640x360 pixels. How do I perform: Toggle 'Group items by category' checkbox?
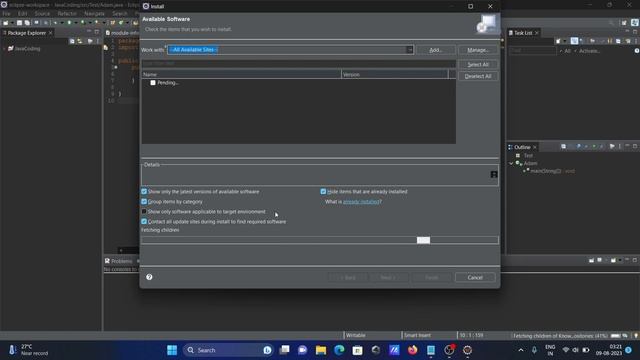click(144, 202)
